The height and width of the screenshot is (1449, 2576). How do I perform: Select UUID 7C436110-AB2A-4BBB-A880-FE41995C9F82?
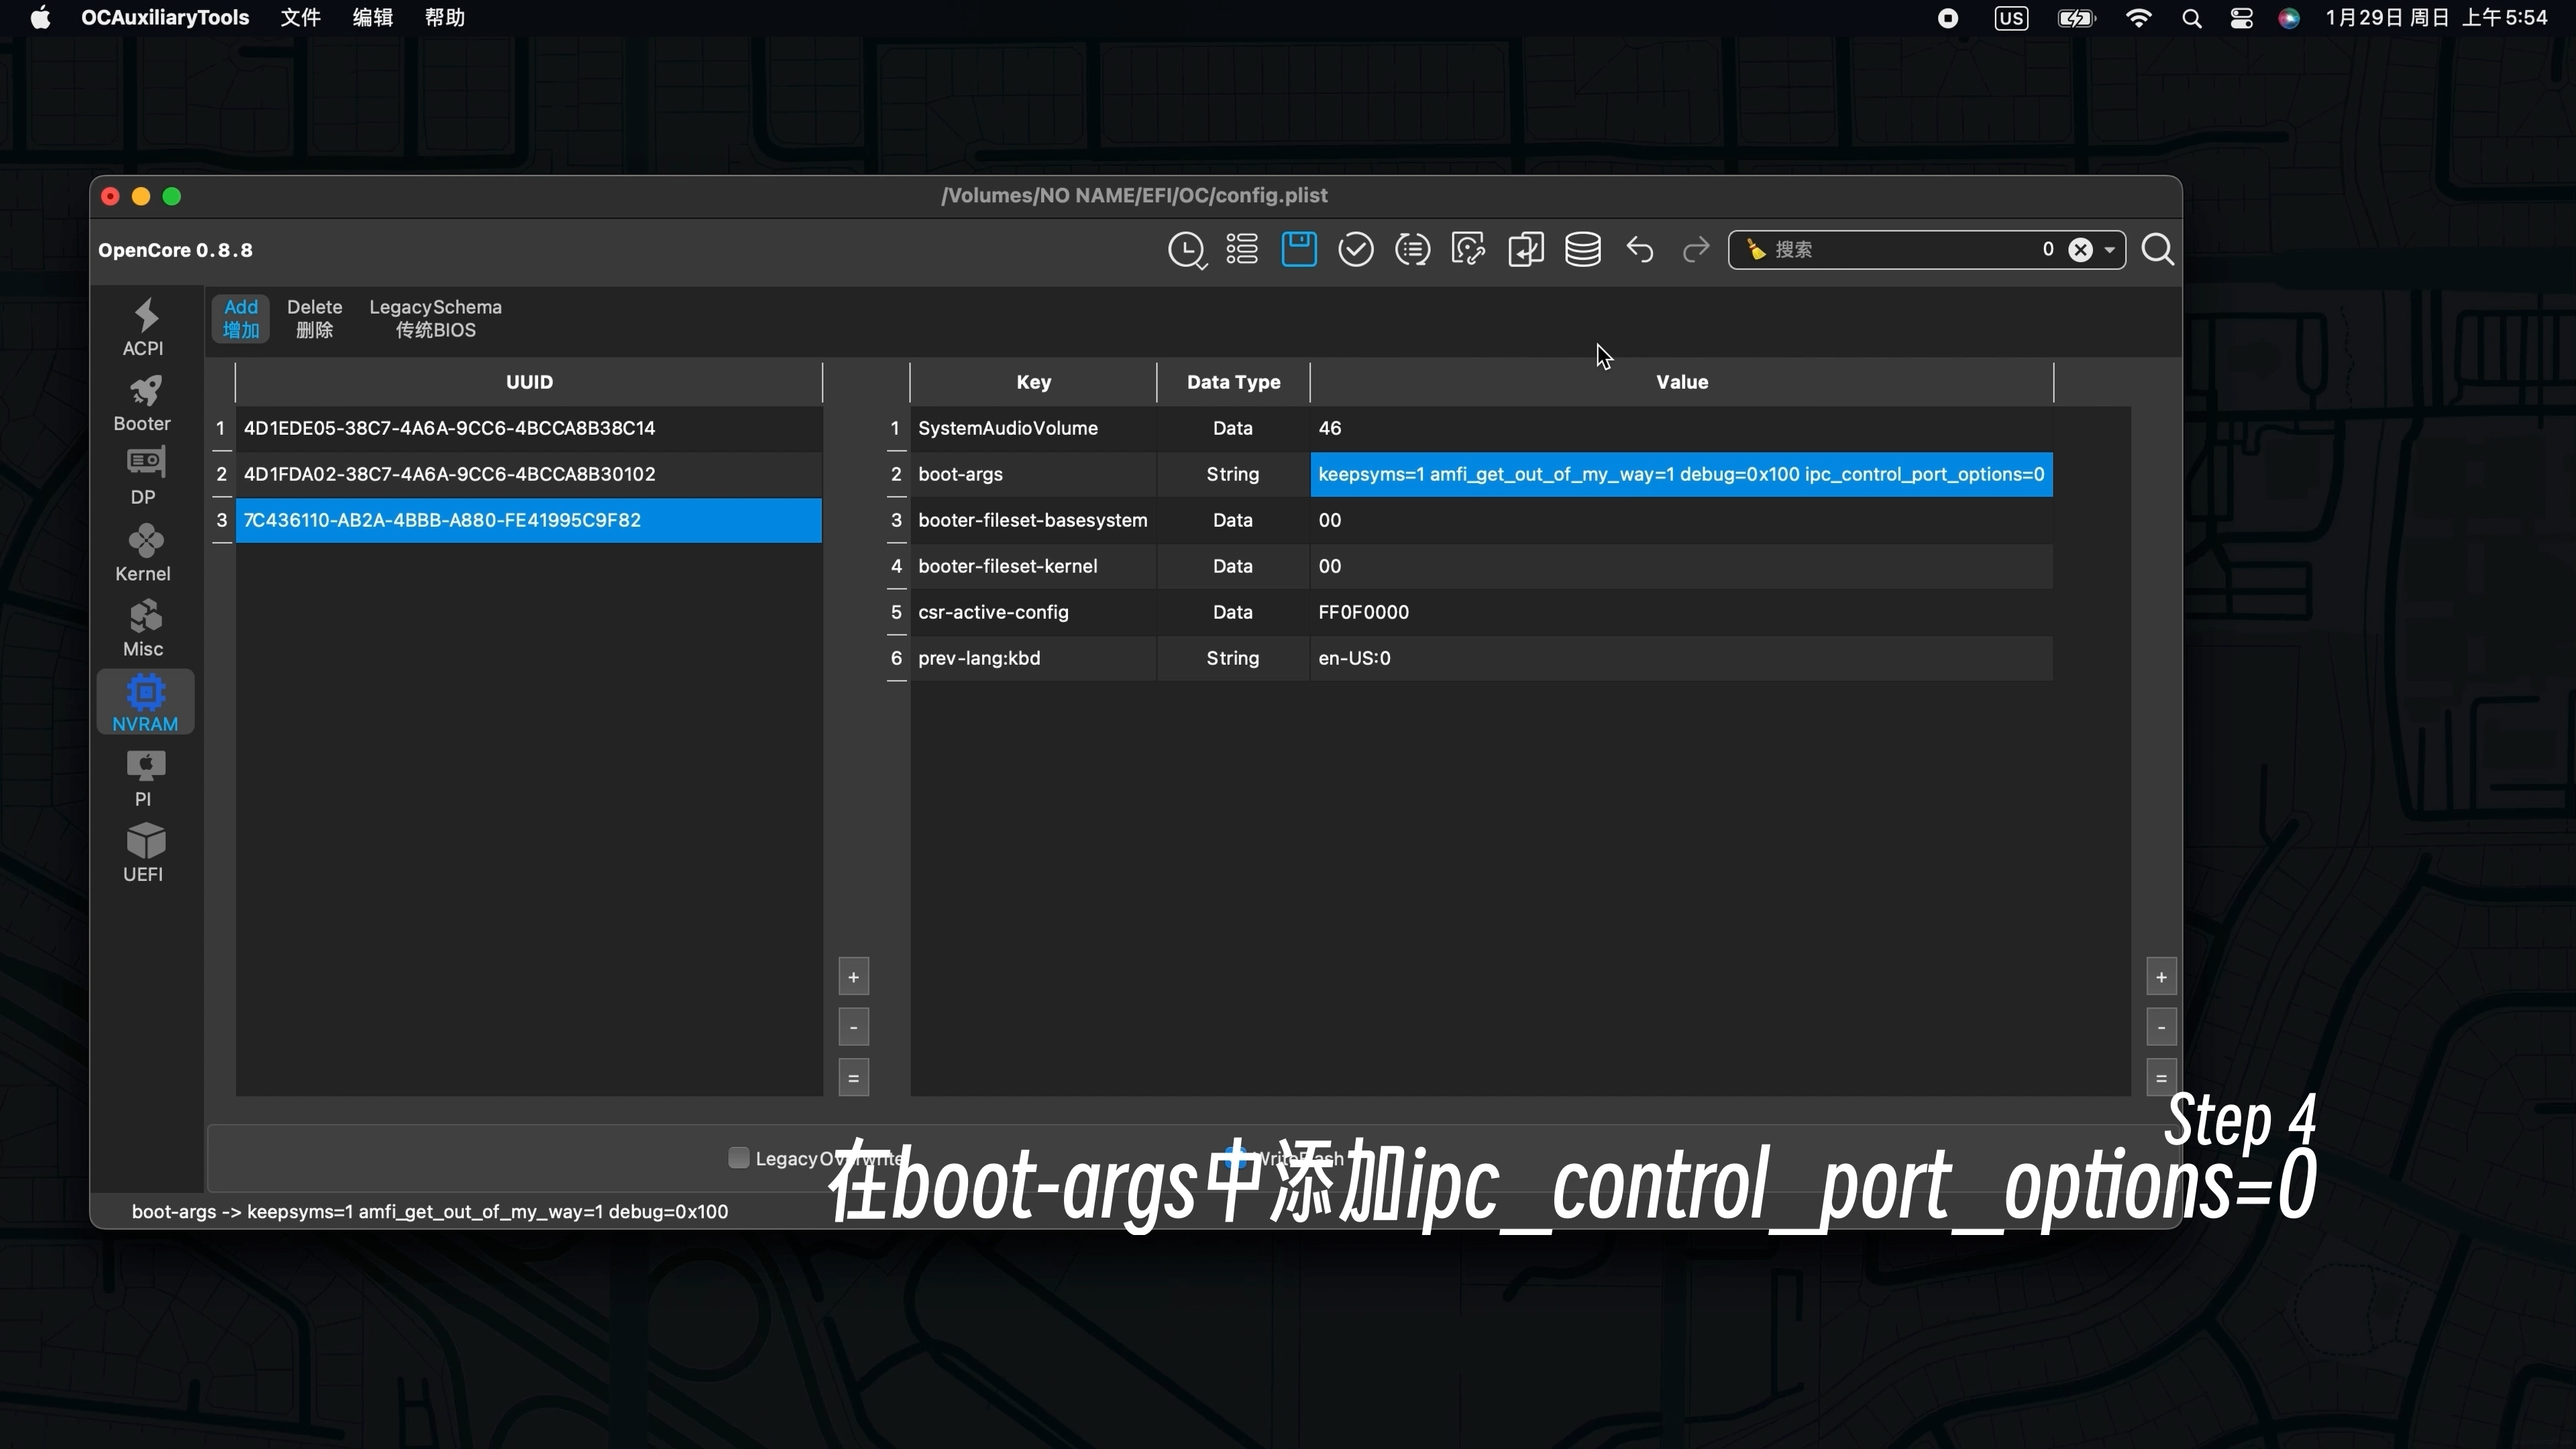(x=528, y=520)
